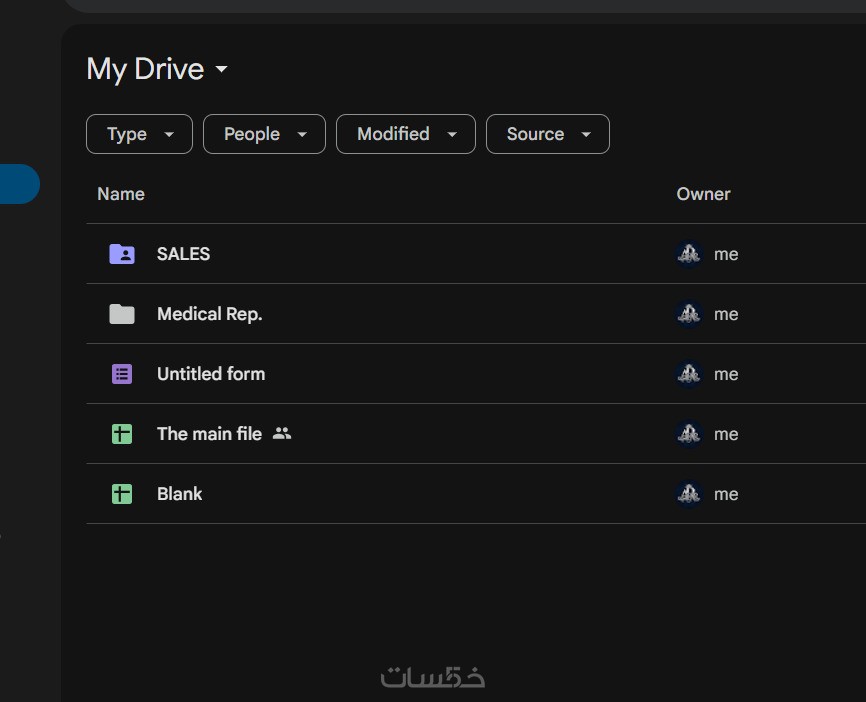Open the People filter dropdown
This screenshot has width=866, height=702.
coord(264,134)
